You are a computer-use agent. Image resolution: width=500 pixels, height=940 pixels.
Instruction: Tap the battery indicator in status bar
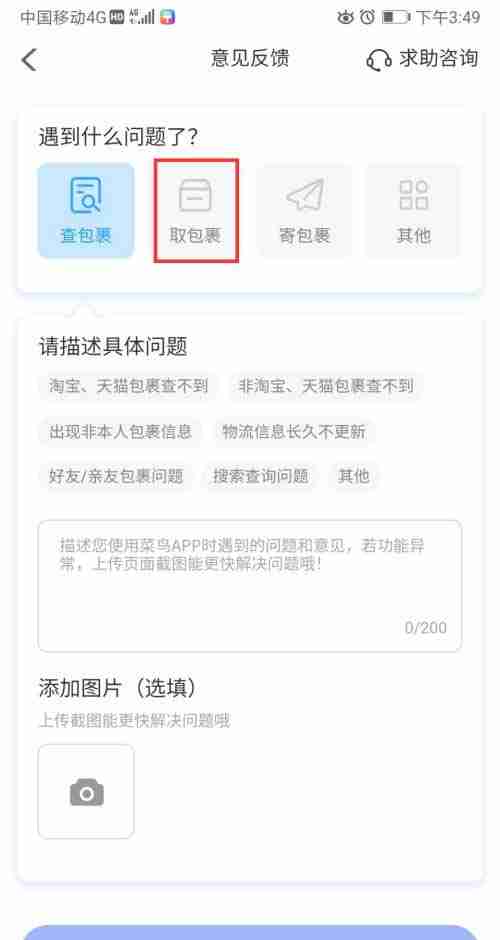coord(396,17)
